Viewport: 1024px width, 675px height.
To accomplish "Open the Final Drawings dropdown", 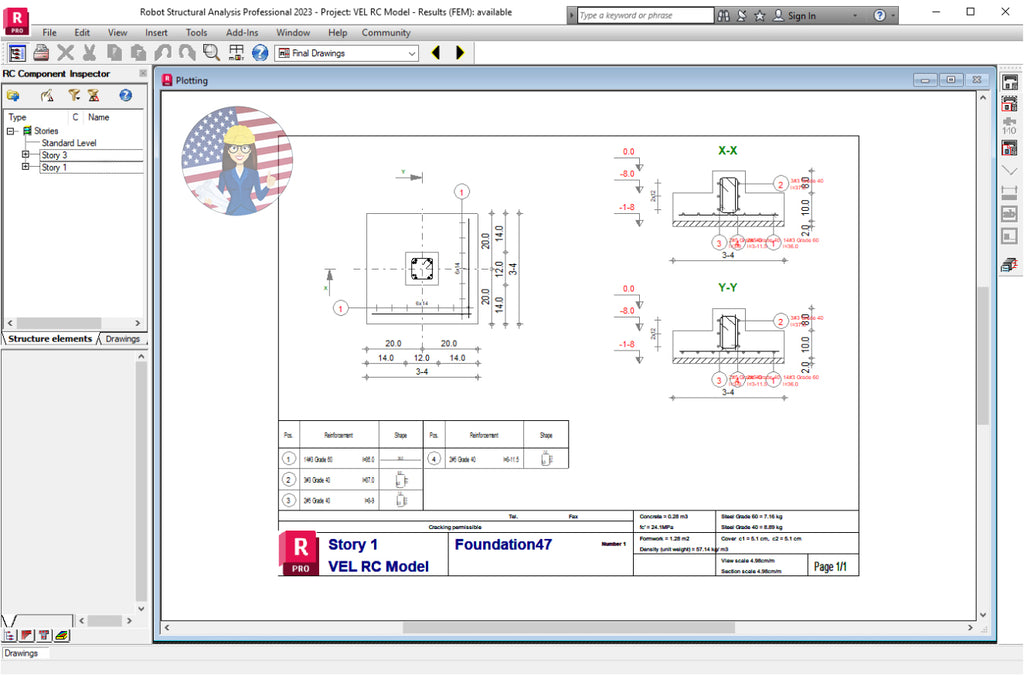I will click(x=414, y=53).
